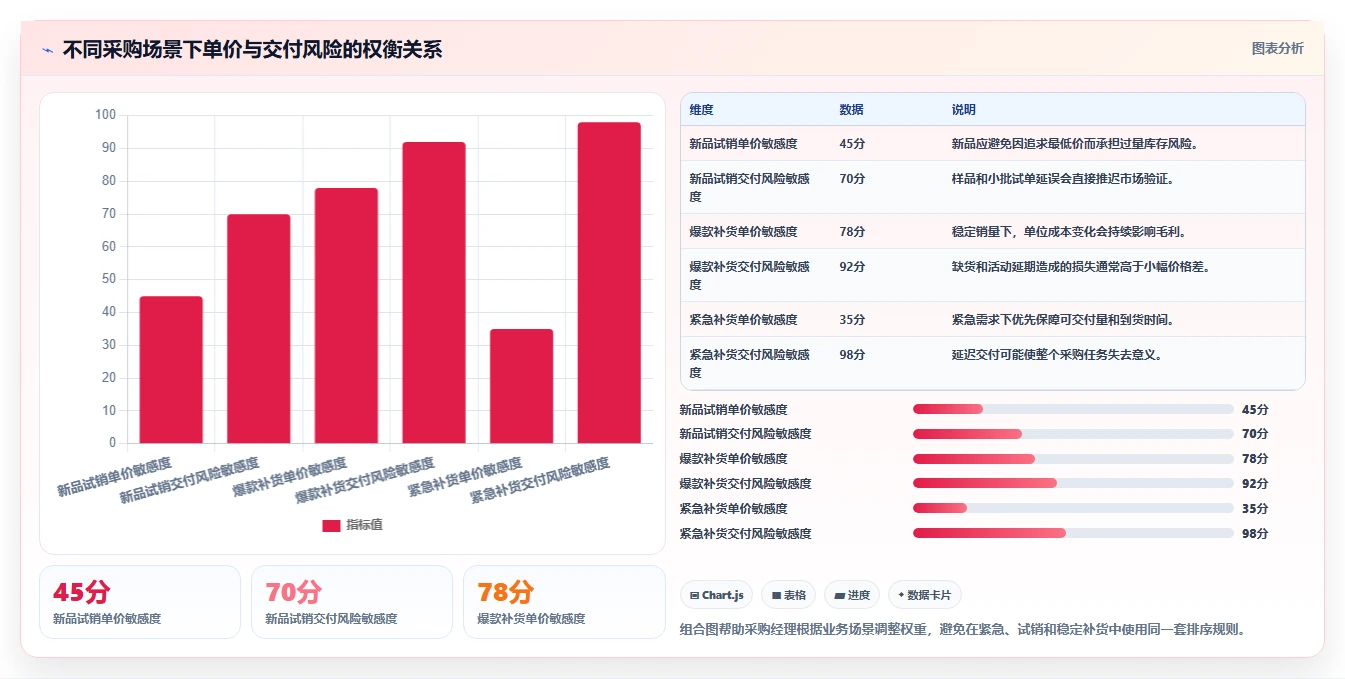
Task: Click the icon inside the Chart.js tag
Action: click(695, 595)
